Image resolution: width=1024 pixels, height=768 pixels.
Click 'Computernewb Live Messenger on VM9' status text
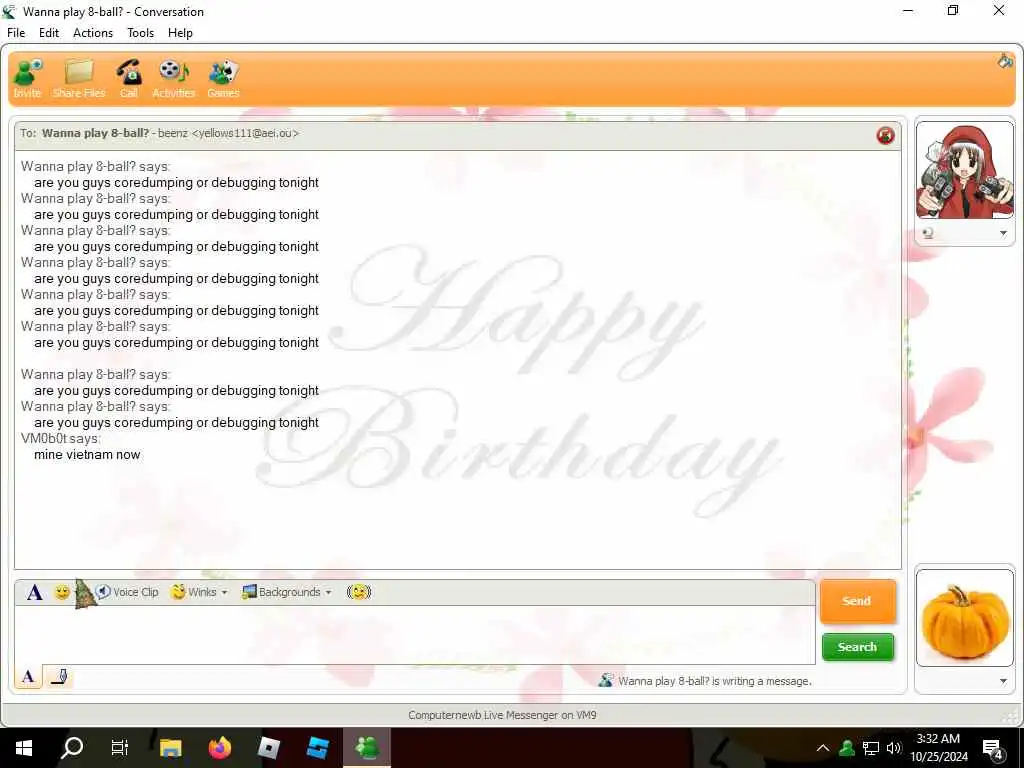pyautogui.click(x=502, y=715)
